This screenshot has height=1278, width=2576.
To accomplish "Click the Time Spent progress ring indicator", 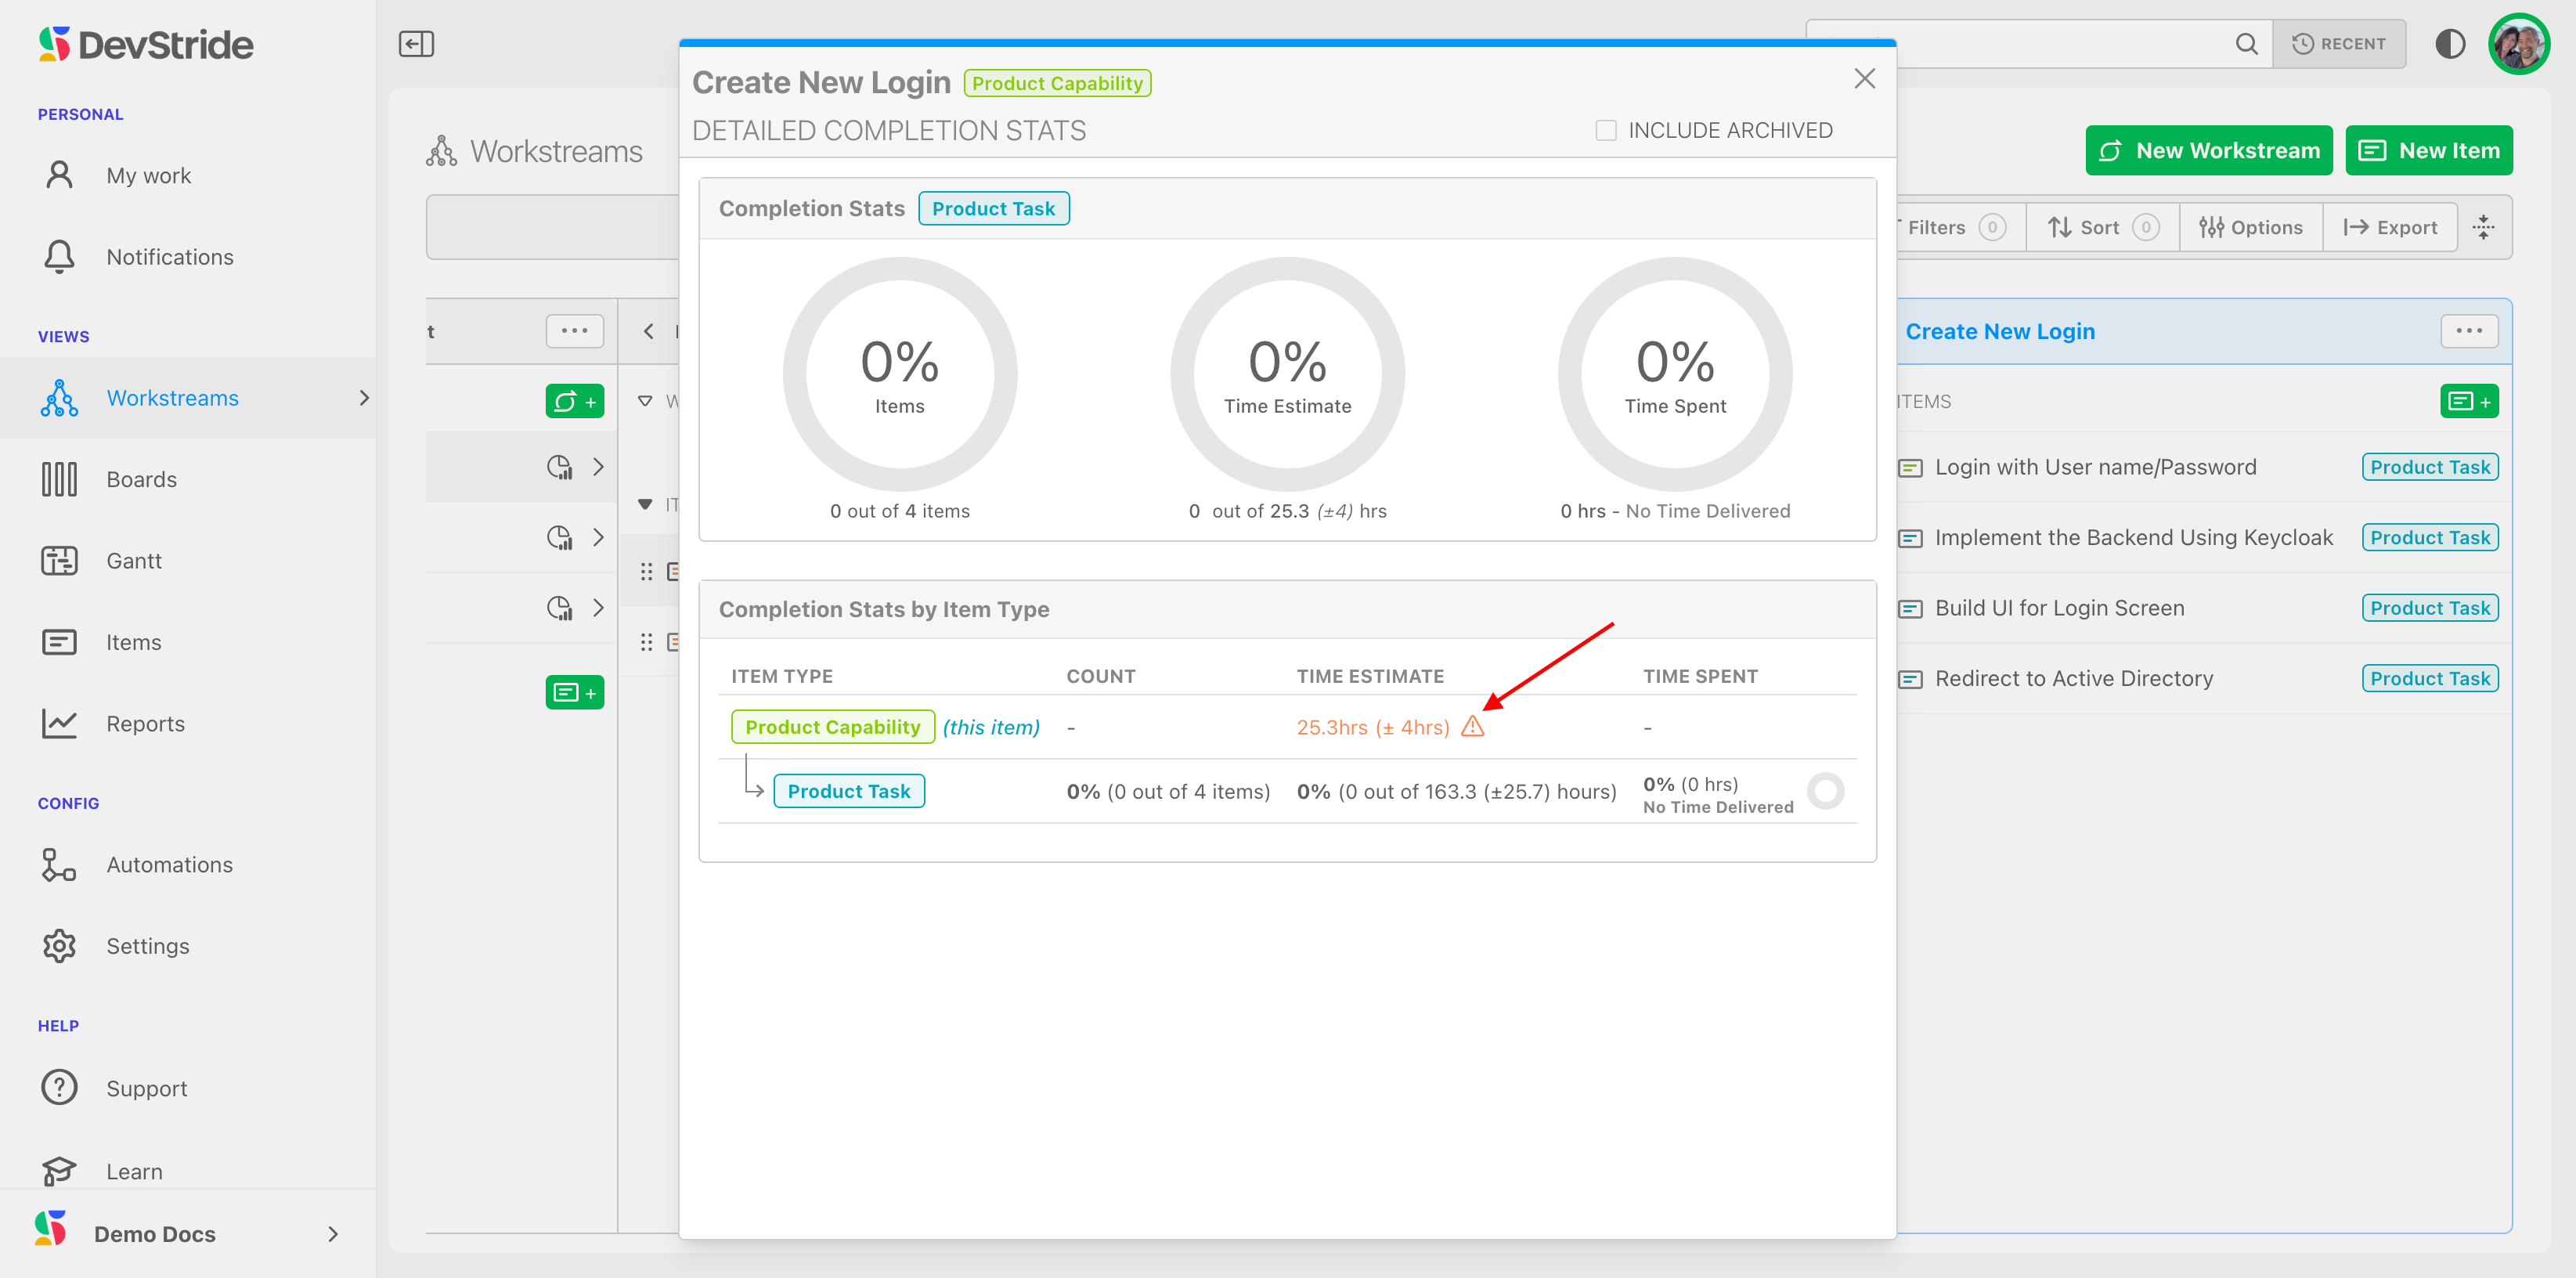I will [x=1825, y=792].
